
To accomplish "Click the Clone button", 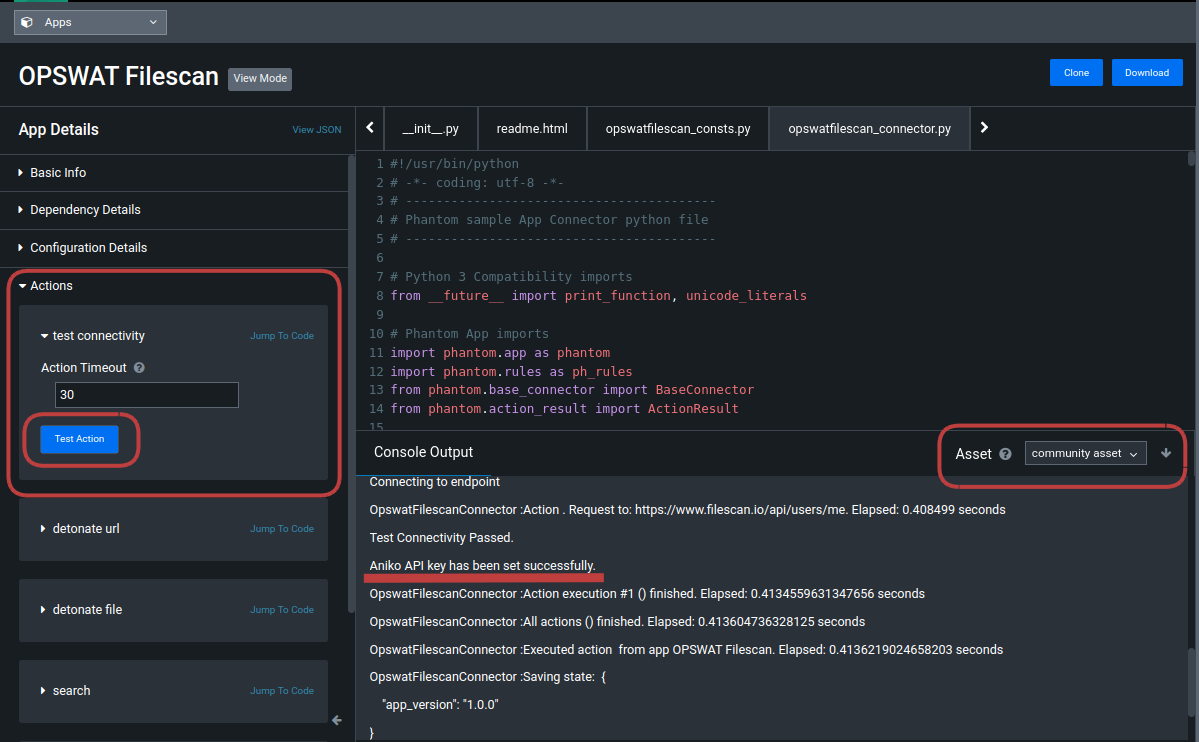I will [x=1076, y=73].
